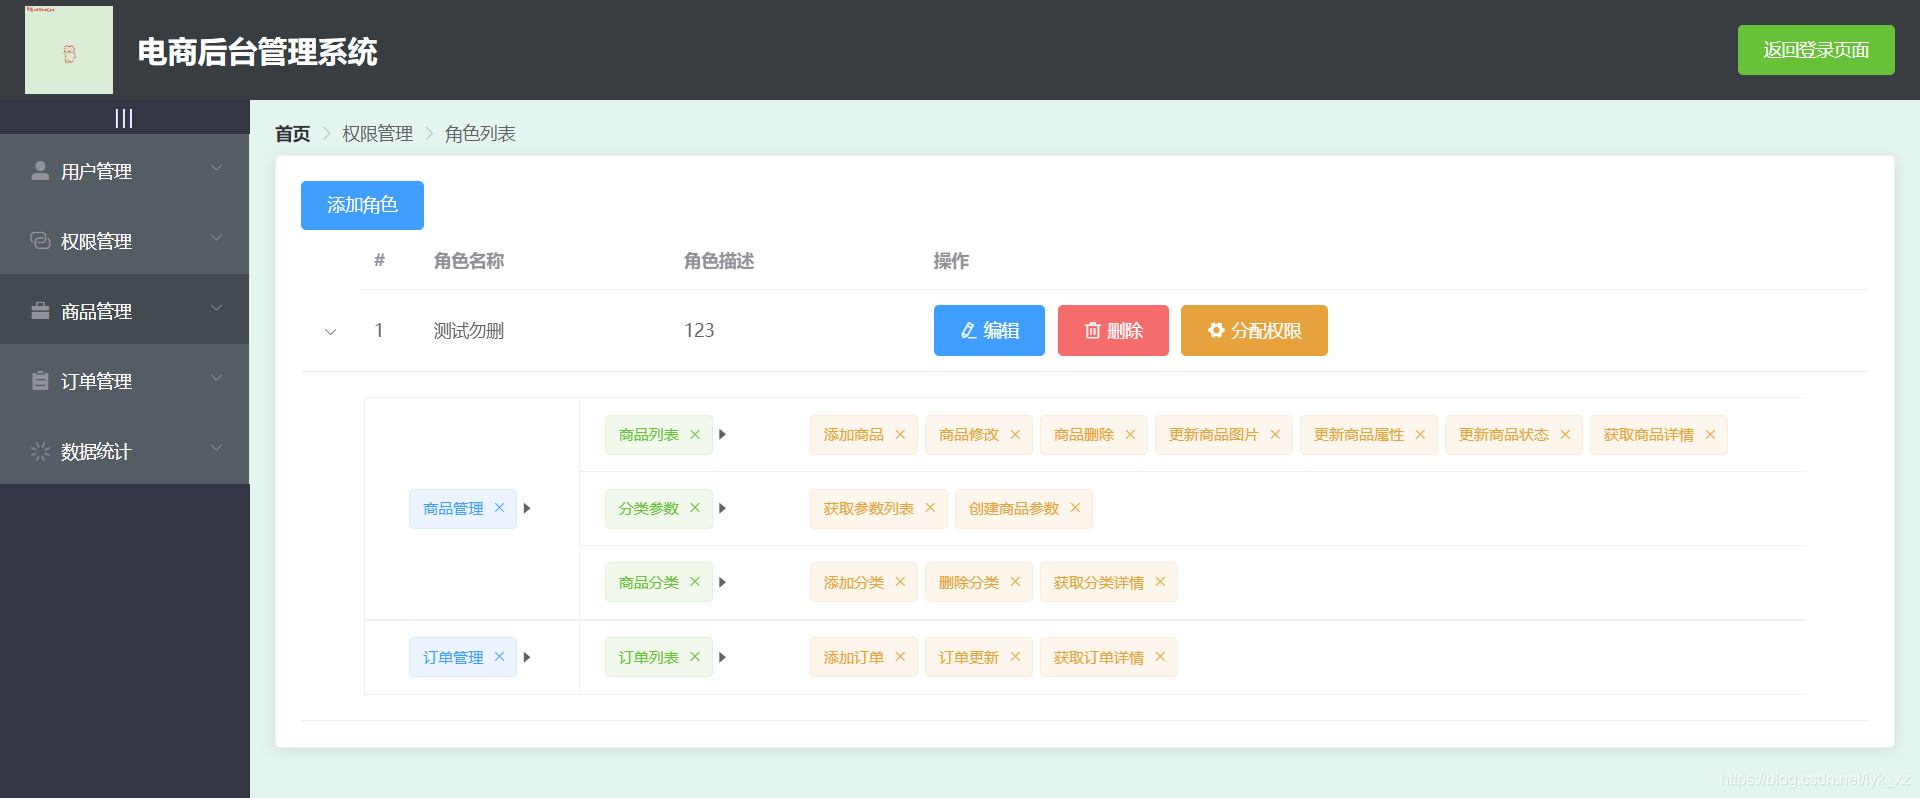Click the arrow next to 商品管理 tag

point(527,508)
